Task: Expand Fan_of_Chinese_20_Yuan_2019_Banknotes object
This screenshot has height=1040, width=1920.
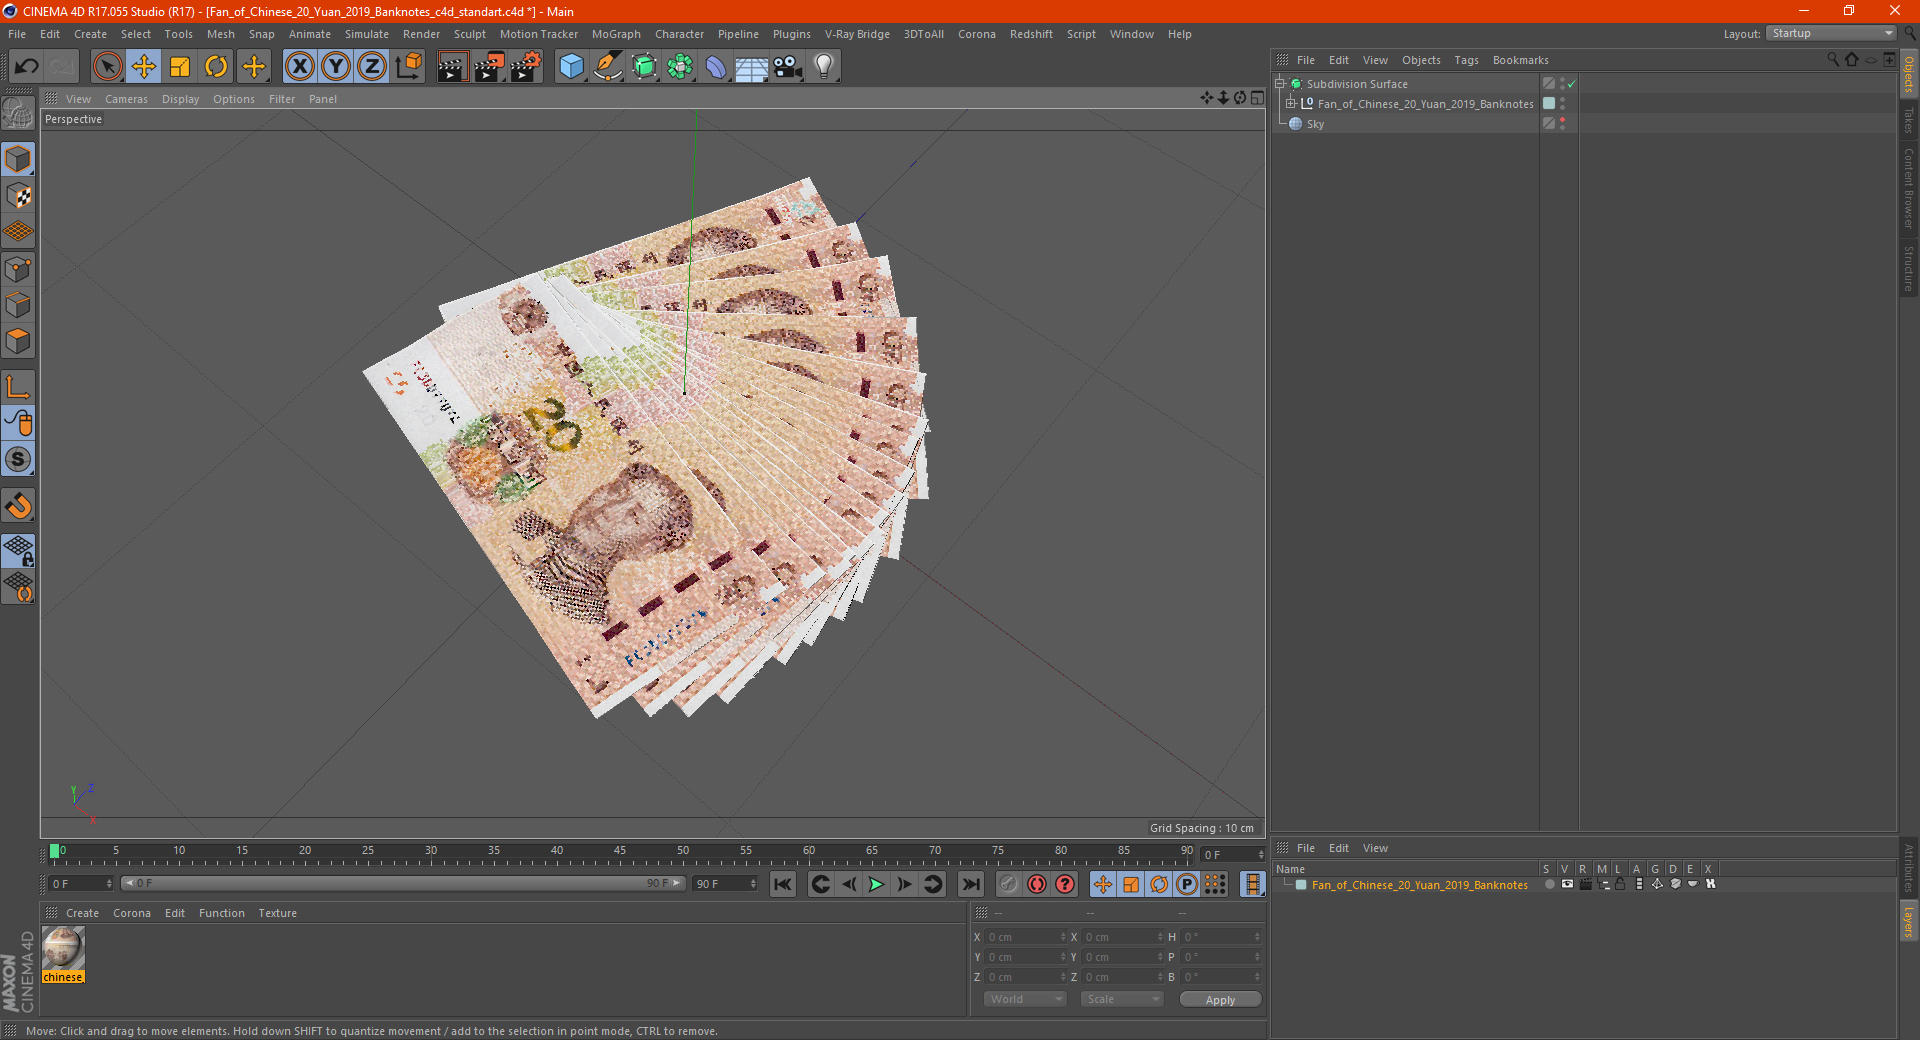Action: click(1291, 104)
